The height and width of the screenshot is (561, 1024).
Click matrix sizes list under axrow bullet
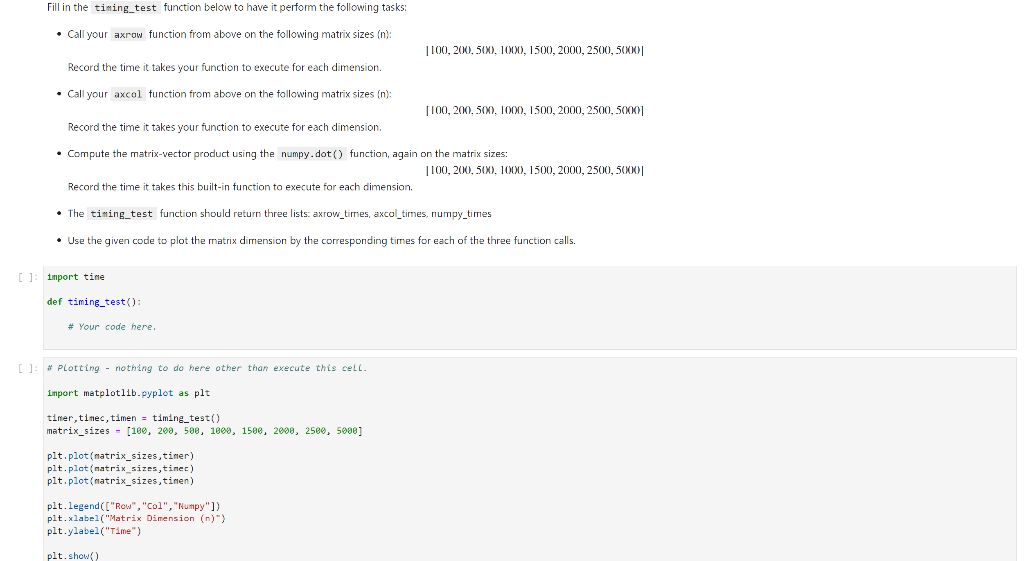[534, 50]
